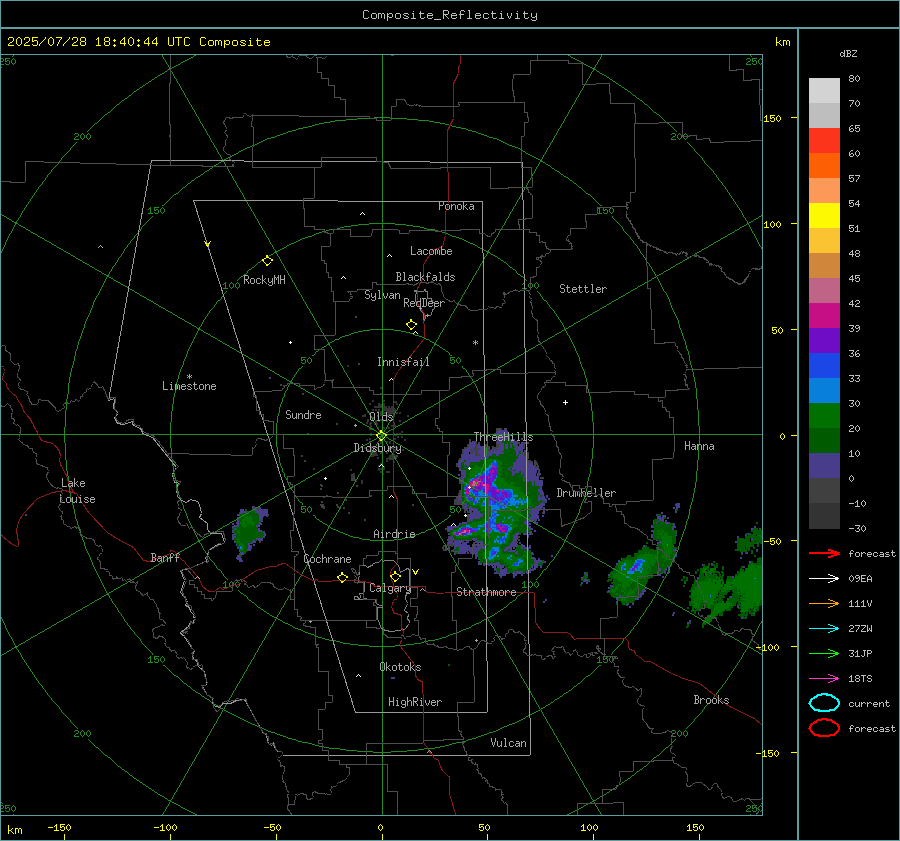Image resolution: width=900 pixels, height=841 pixels.
Task: Select the light blue 30-33 dBZ swatch
Action: click(824, 390)
